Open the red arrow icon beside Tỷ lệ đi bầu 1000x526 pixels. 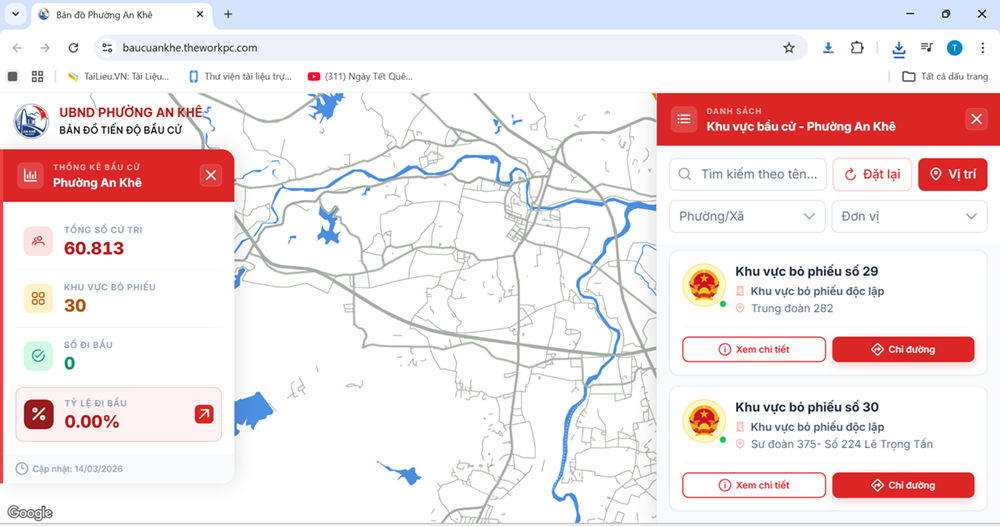tap(204, 414)
